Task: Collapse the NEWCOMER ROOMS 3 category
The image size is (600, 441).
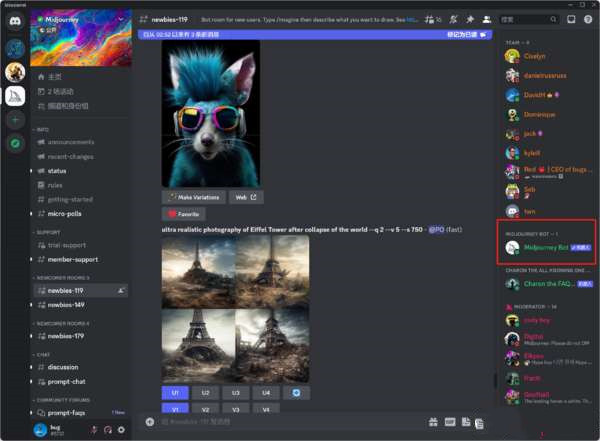Action: pyautogui.click(x=61, y=278)
